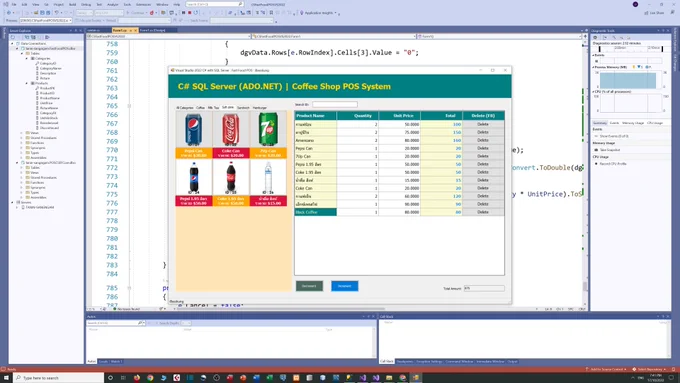Viewport: 680px width, 383px height.
Task: Add 7Up Can product from the thumbnail
Action: (268, 134)
